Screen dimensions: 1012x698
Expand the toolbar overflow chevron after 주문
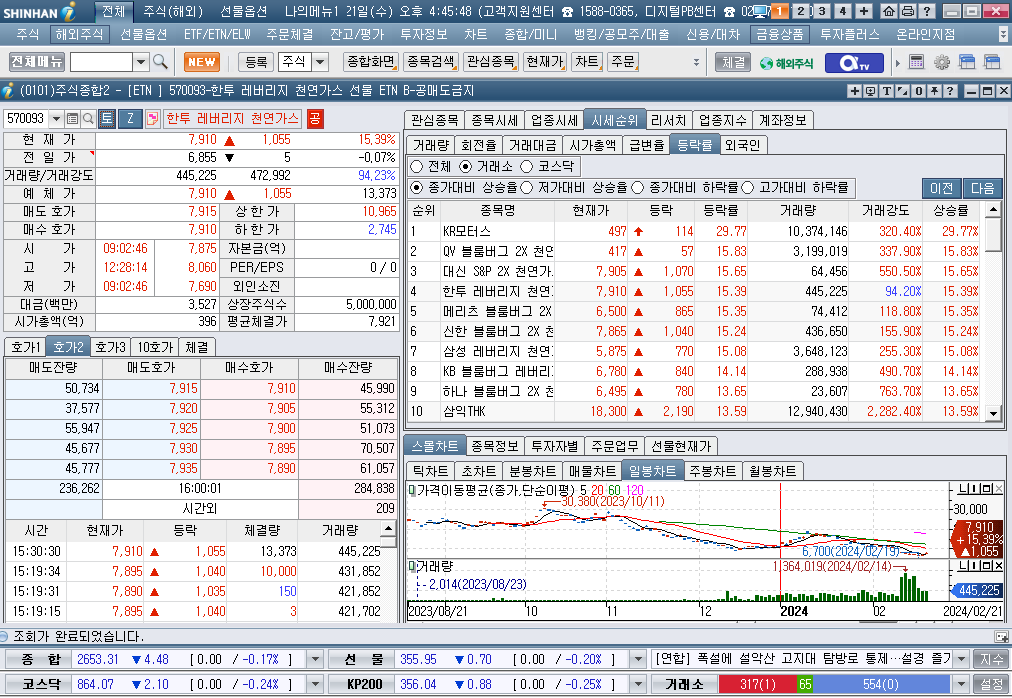tap(696, 62)
